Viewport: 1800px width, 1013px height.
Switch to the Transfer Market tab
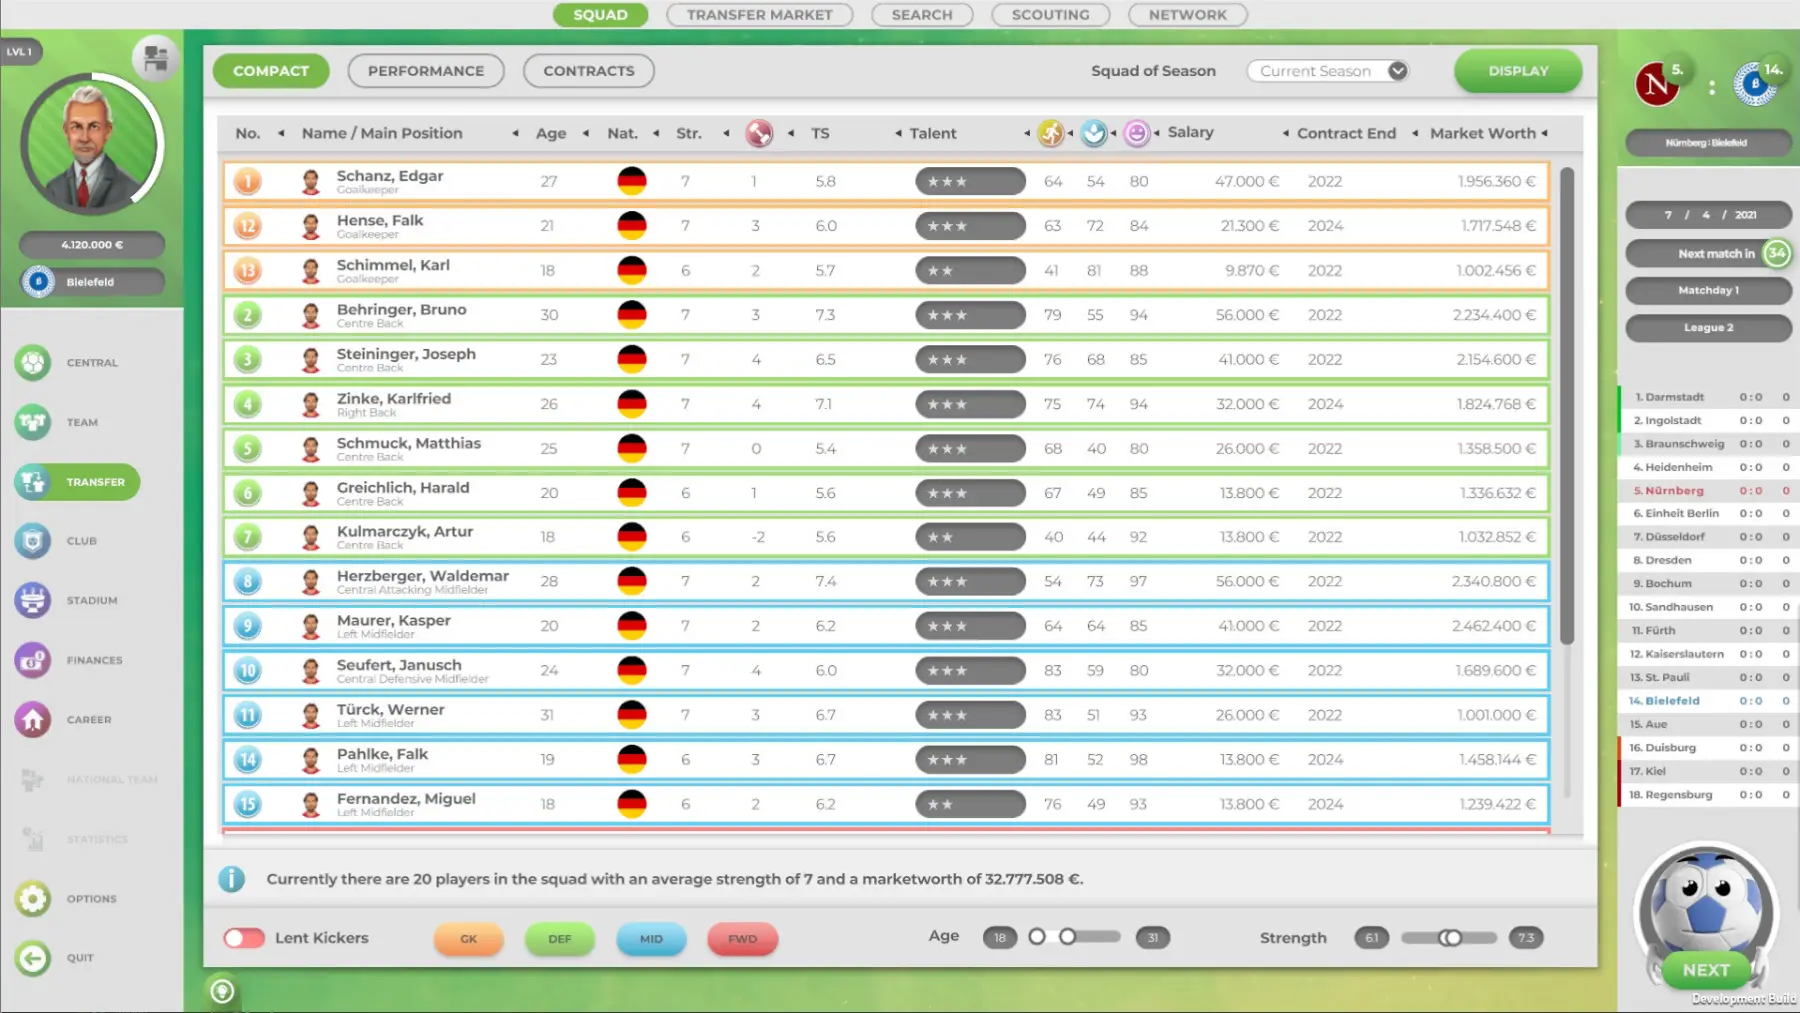pos(759,15)
